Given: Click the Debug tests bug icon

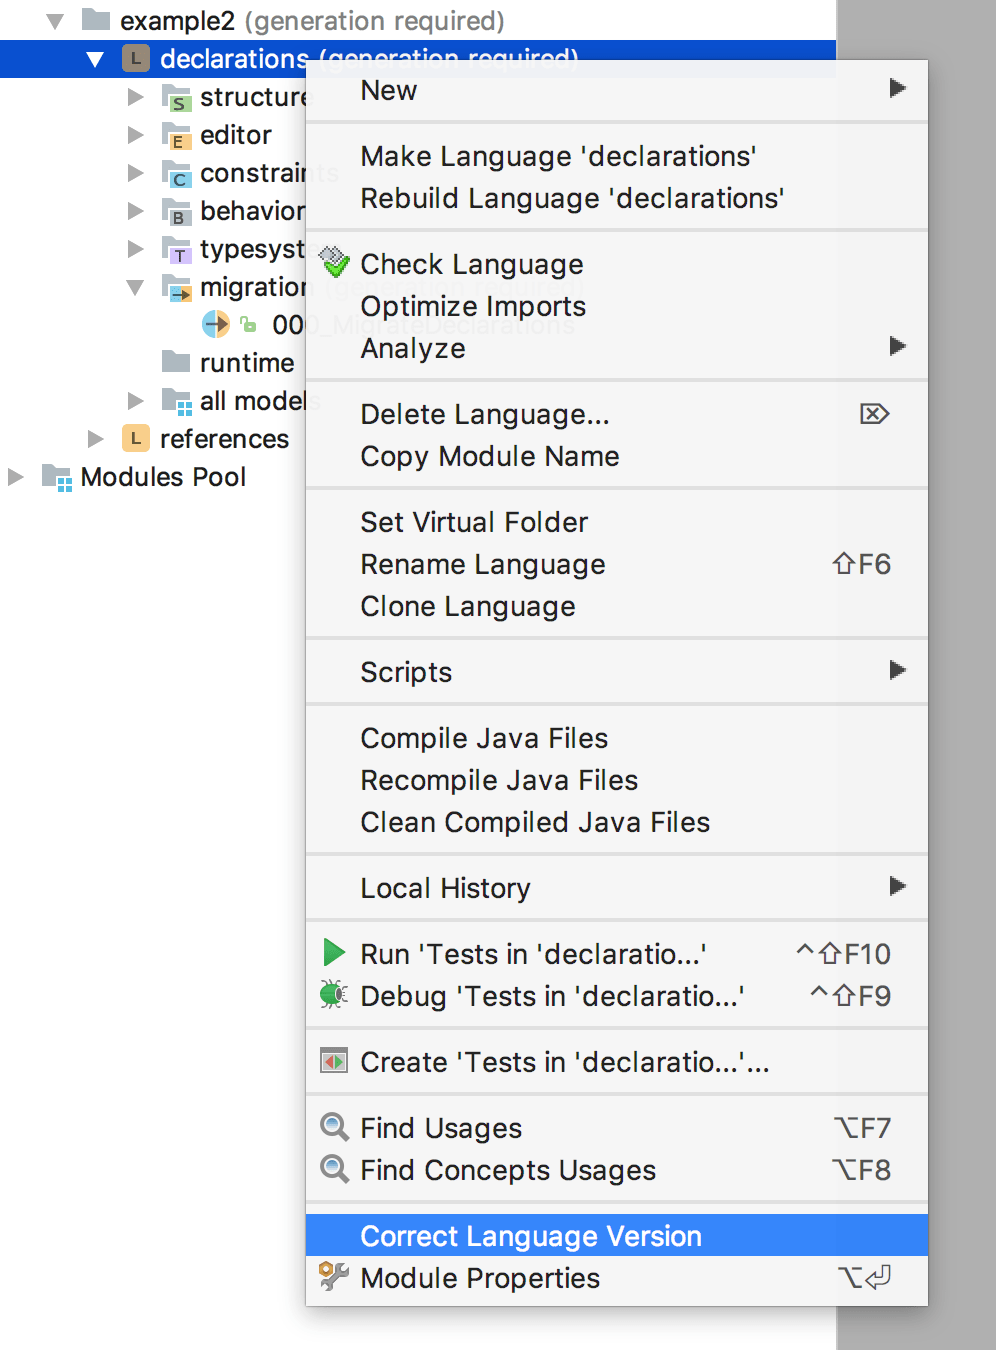Looking at the screenshot, I should pyautogui.click(x=333, y=995).
